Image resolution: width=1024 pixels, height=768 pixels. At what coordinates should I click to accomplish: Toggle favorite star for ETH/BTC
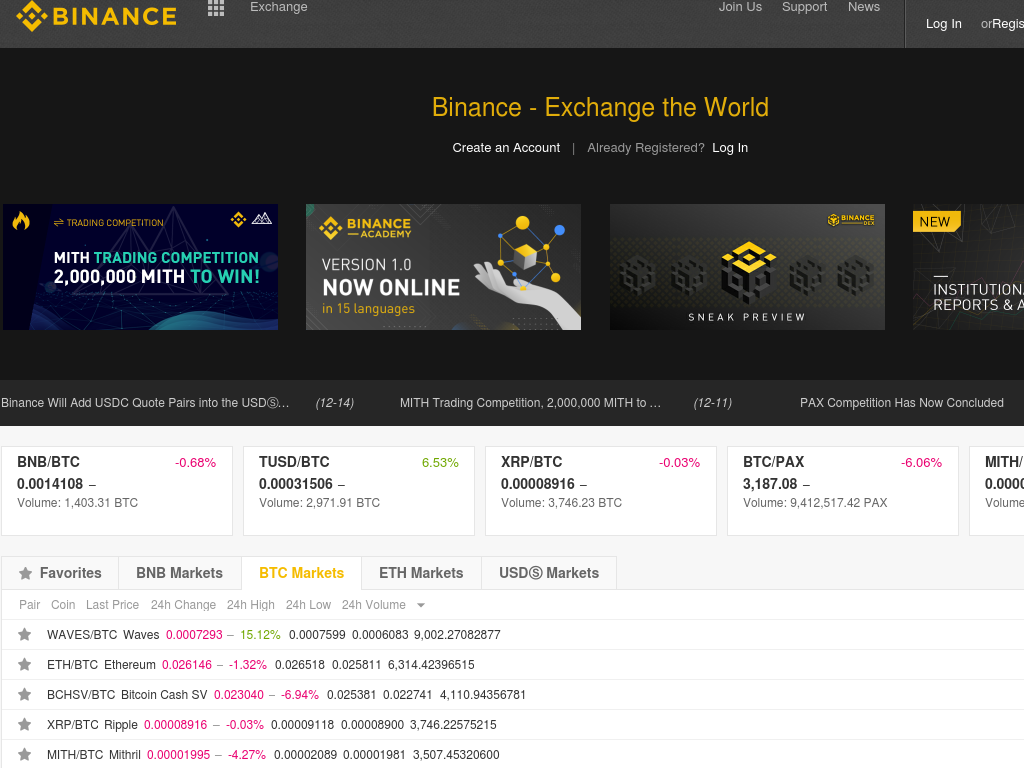click(25, 664)
